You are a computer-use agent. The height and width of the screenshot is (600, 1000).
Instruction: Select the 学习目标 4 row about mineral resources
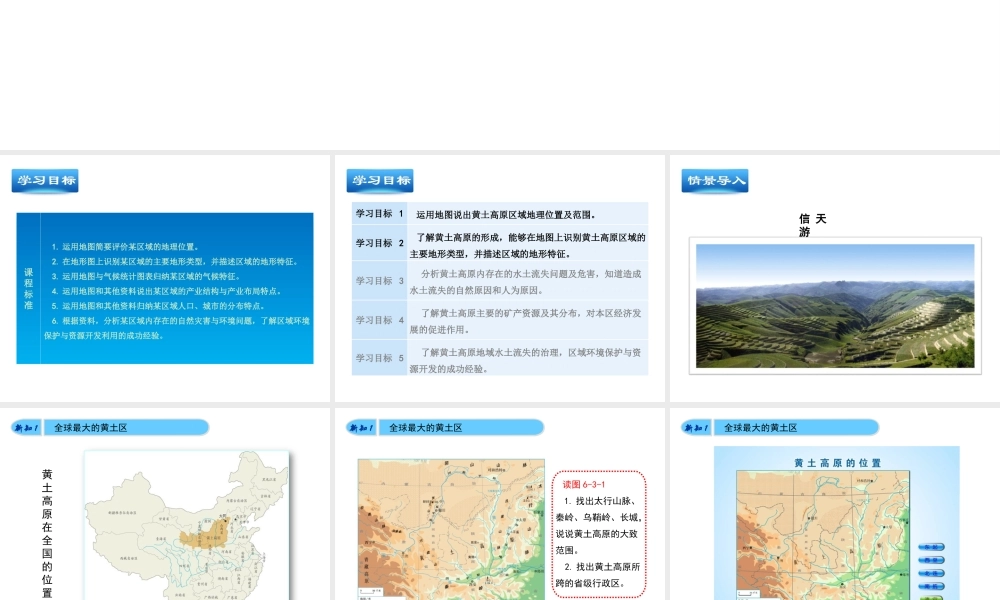tap(499, 320)
